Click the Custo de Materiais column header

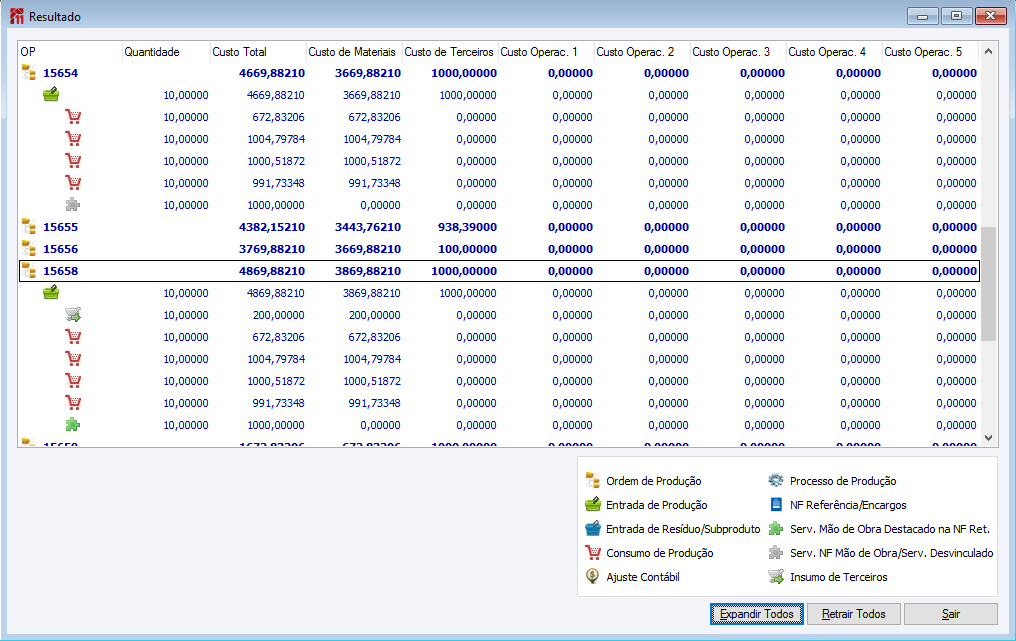click(x=354, y=52)
